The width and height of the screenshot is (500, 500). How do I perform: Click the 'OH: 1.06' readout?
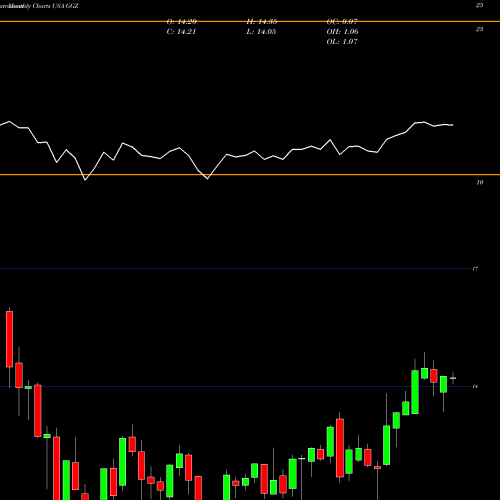pyautogui.click(x=342, y=32)
